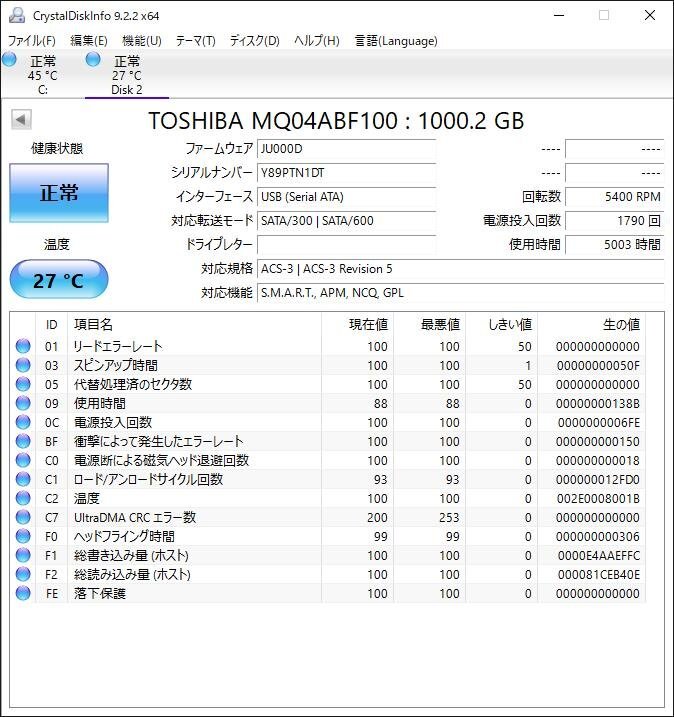Image resolution: width=674 pixels, height=717 pixels.
Task: Open the 機能(U) menu
Action: pos(142,41)
